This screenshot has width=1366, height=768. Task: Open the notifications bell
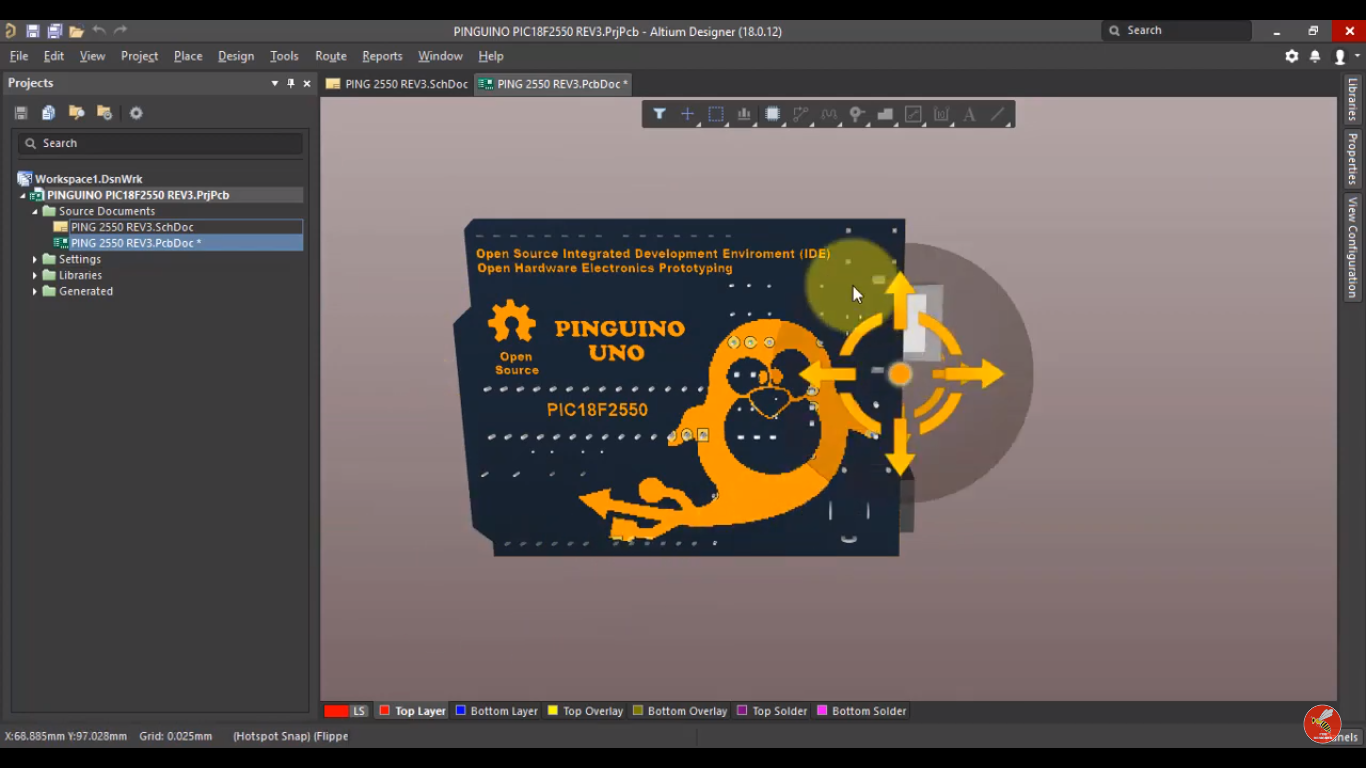tap(1315, 56)
